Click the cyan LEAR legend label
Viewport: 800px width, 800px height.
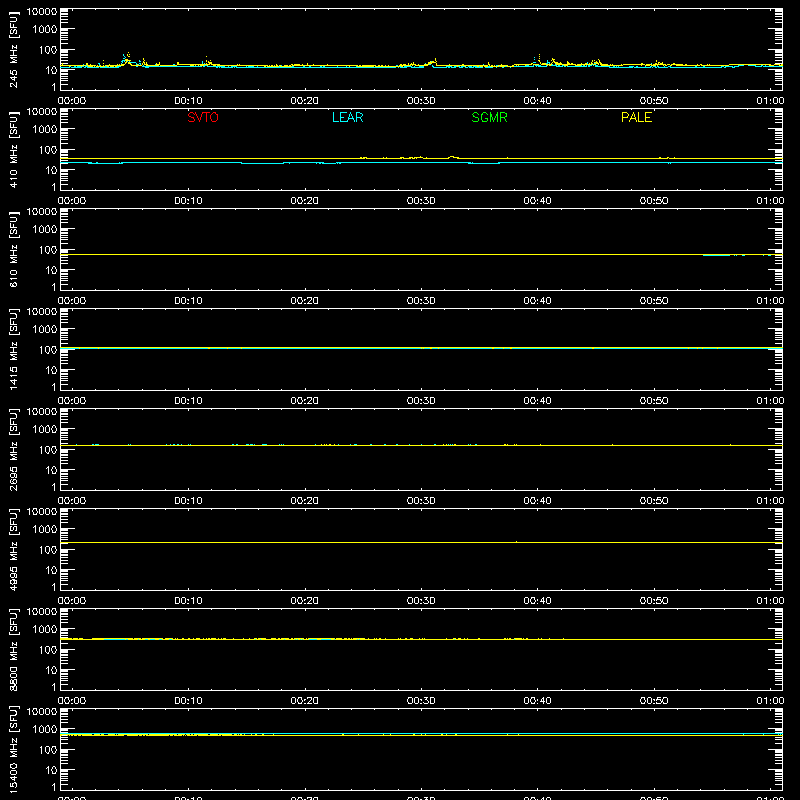click(347, 117)
